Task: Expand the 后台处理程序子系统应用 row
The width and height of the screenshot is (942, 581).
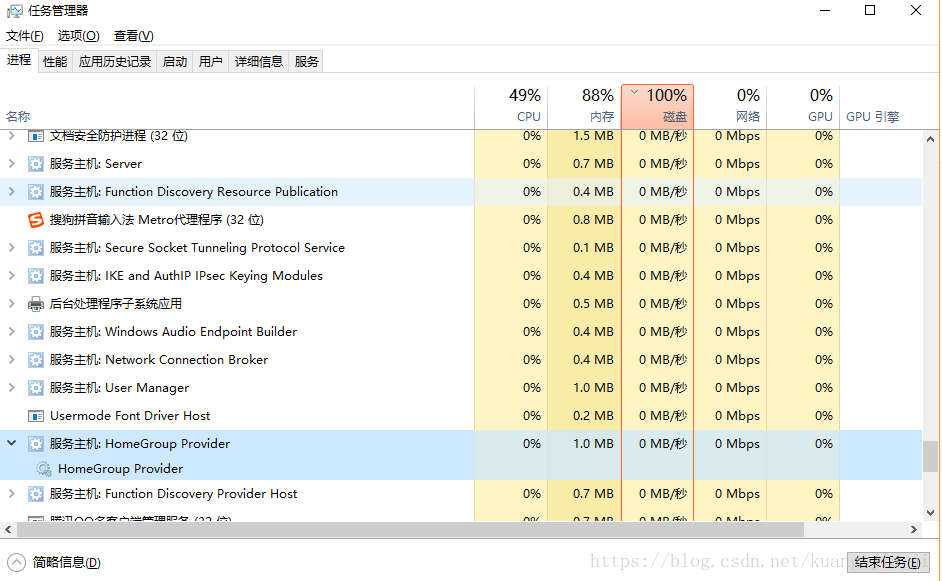Action: 11,303
